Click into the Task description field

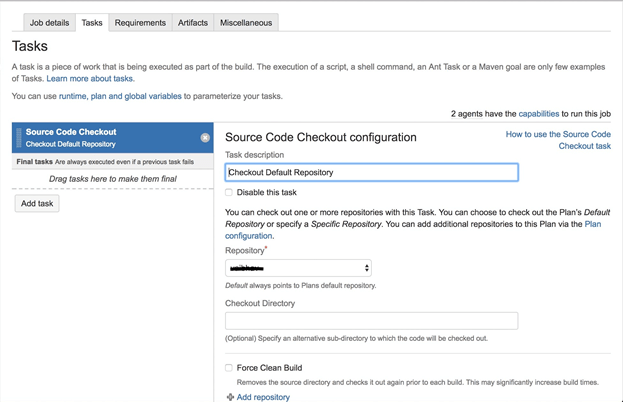pos(371,172)
